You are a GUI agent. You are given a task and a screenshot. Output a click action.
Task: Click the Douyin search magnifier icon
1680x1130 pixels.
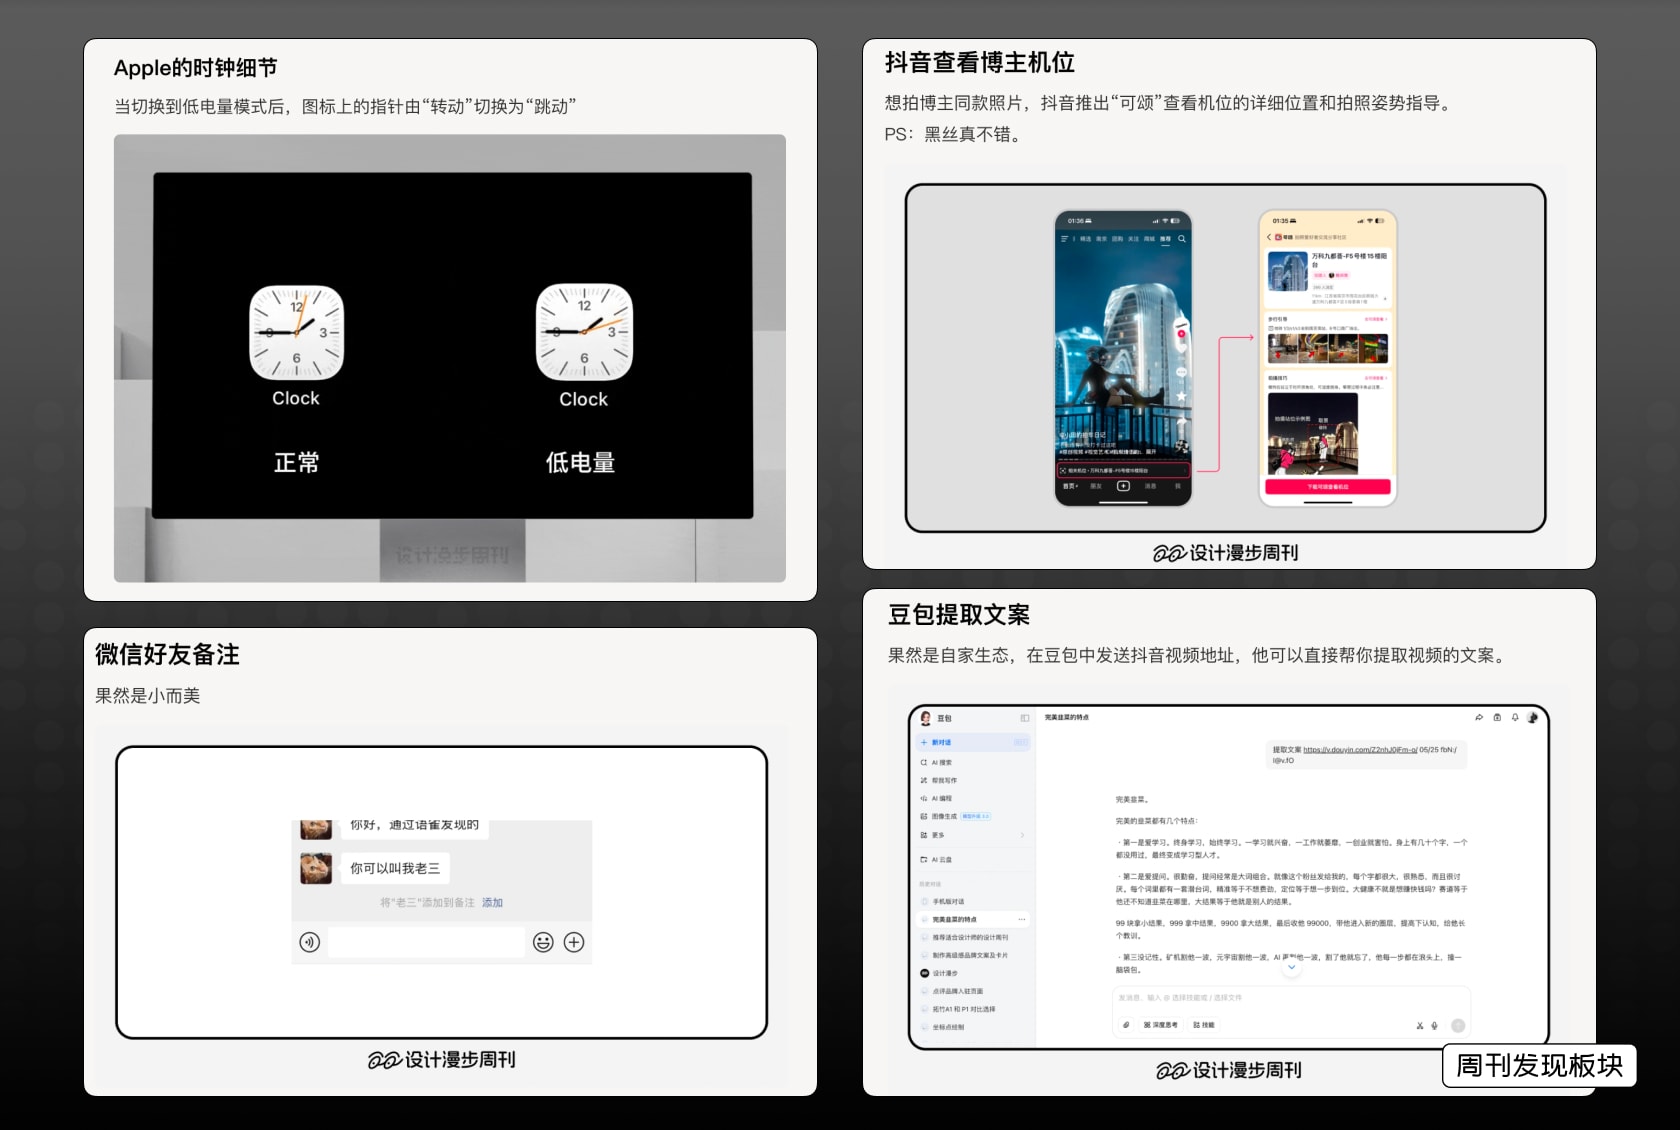click(1182, 239)
